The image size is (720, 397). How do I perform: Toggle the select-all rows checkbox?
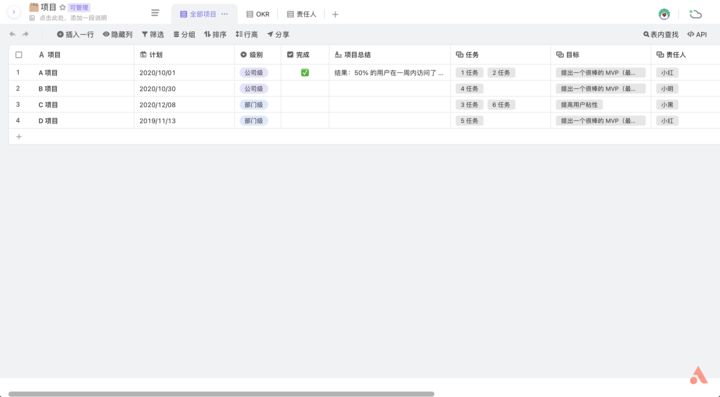point(19,55)
